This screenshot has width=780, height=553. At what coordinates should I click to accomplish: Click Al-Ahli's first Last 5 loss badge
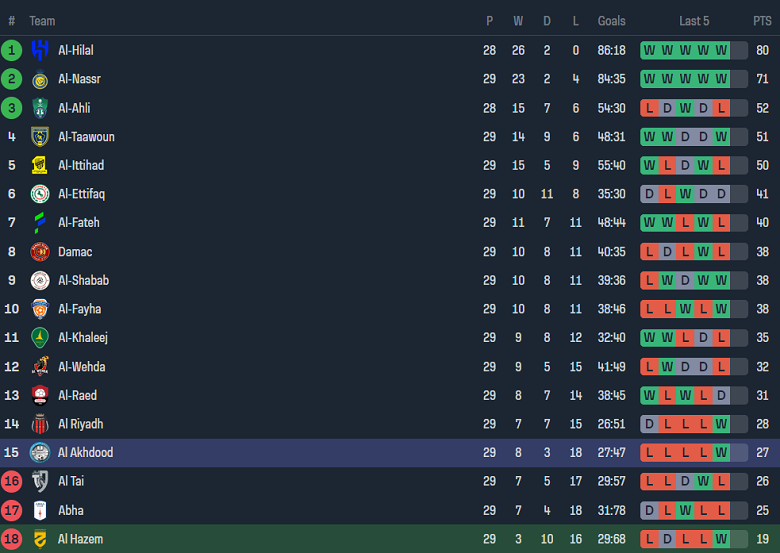pos(650,108)
